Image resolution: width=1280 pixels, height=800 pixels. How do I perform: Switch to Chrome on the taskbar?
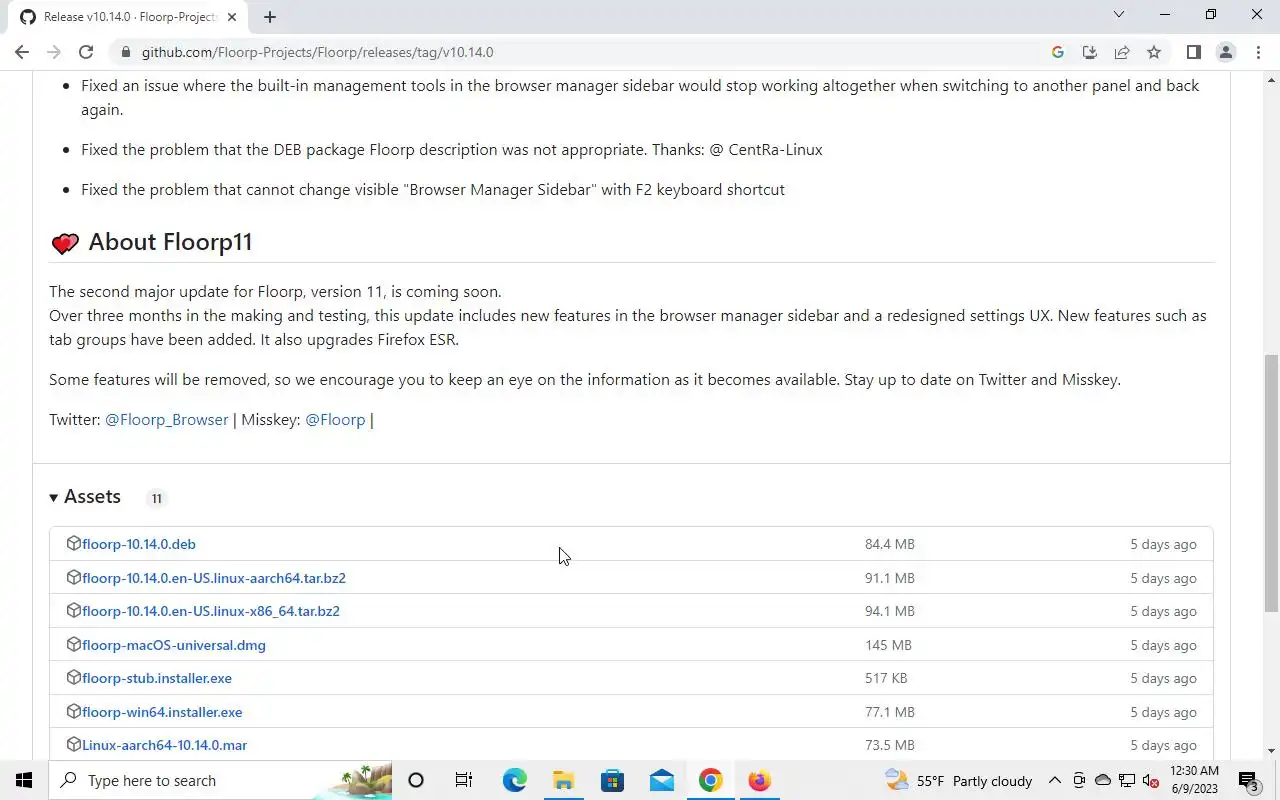[x=710, y=780]
